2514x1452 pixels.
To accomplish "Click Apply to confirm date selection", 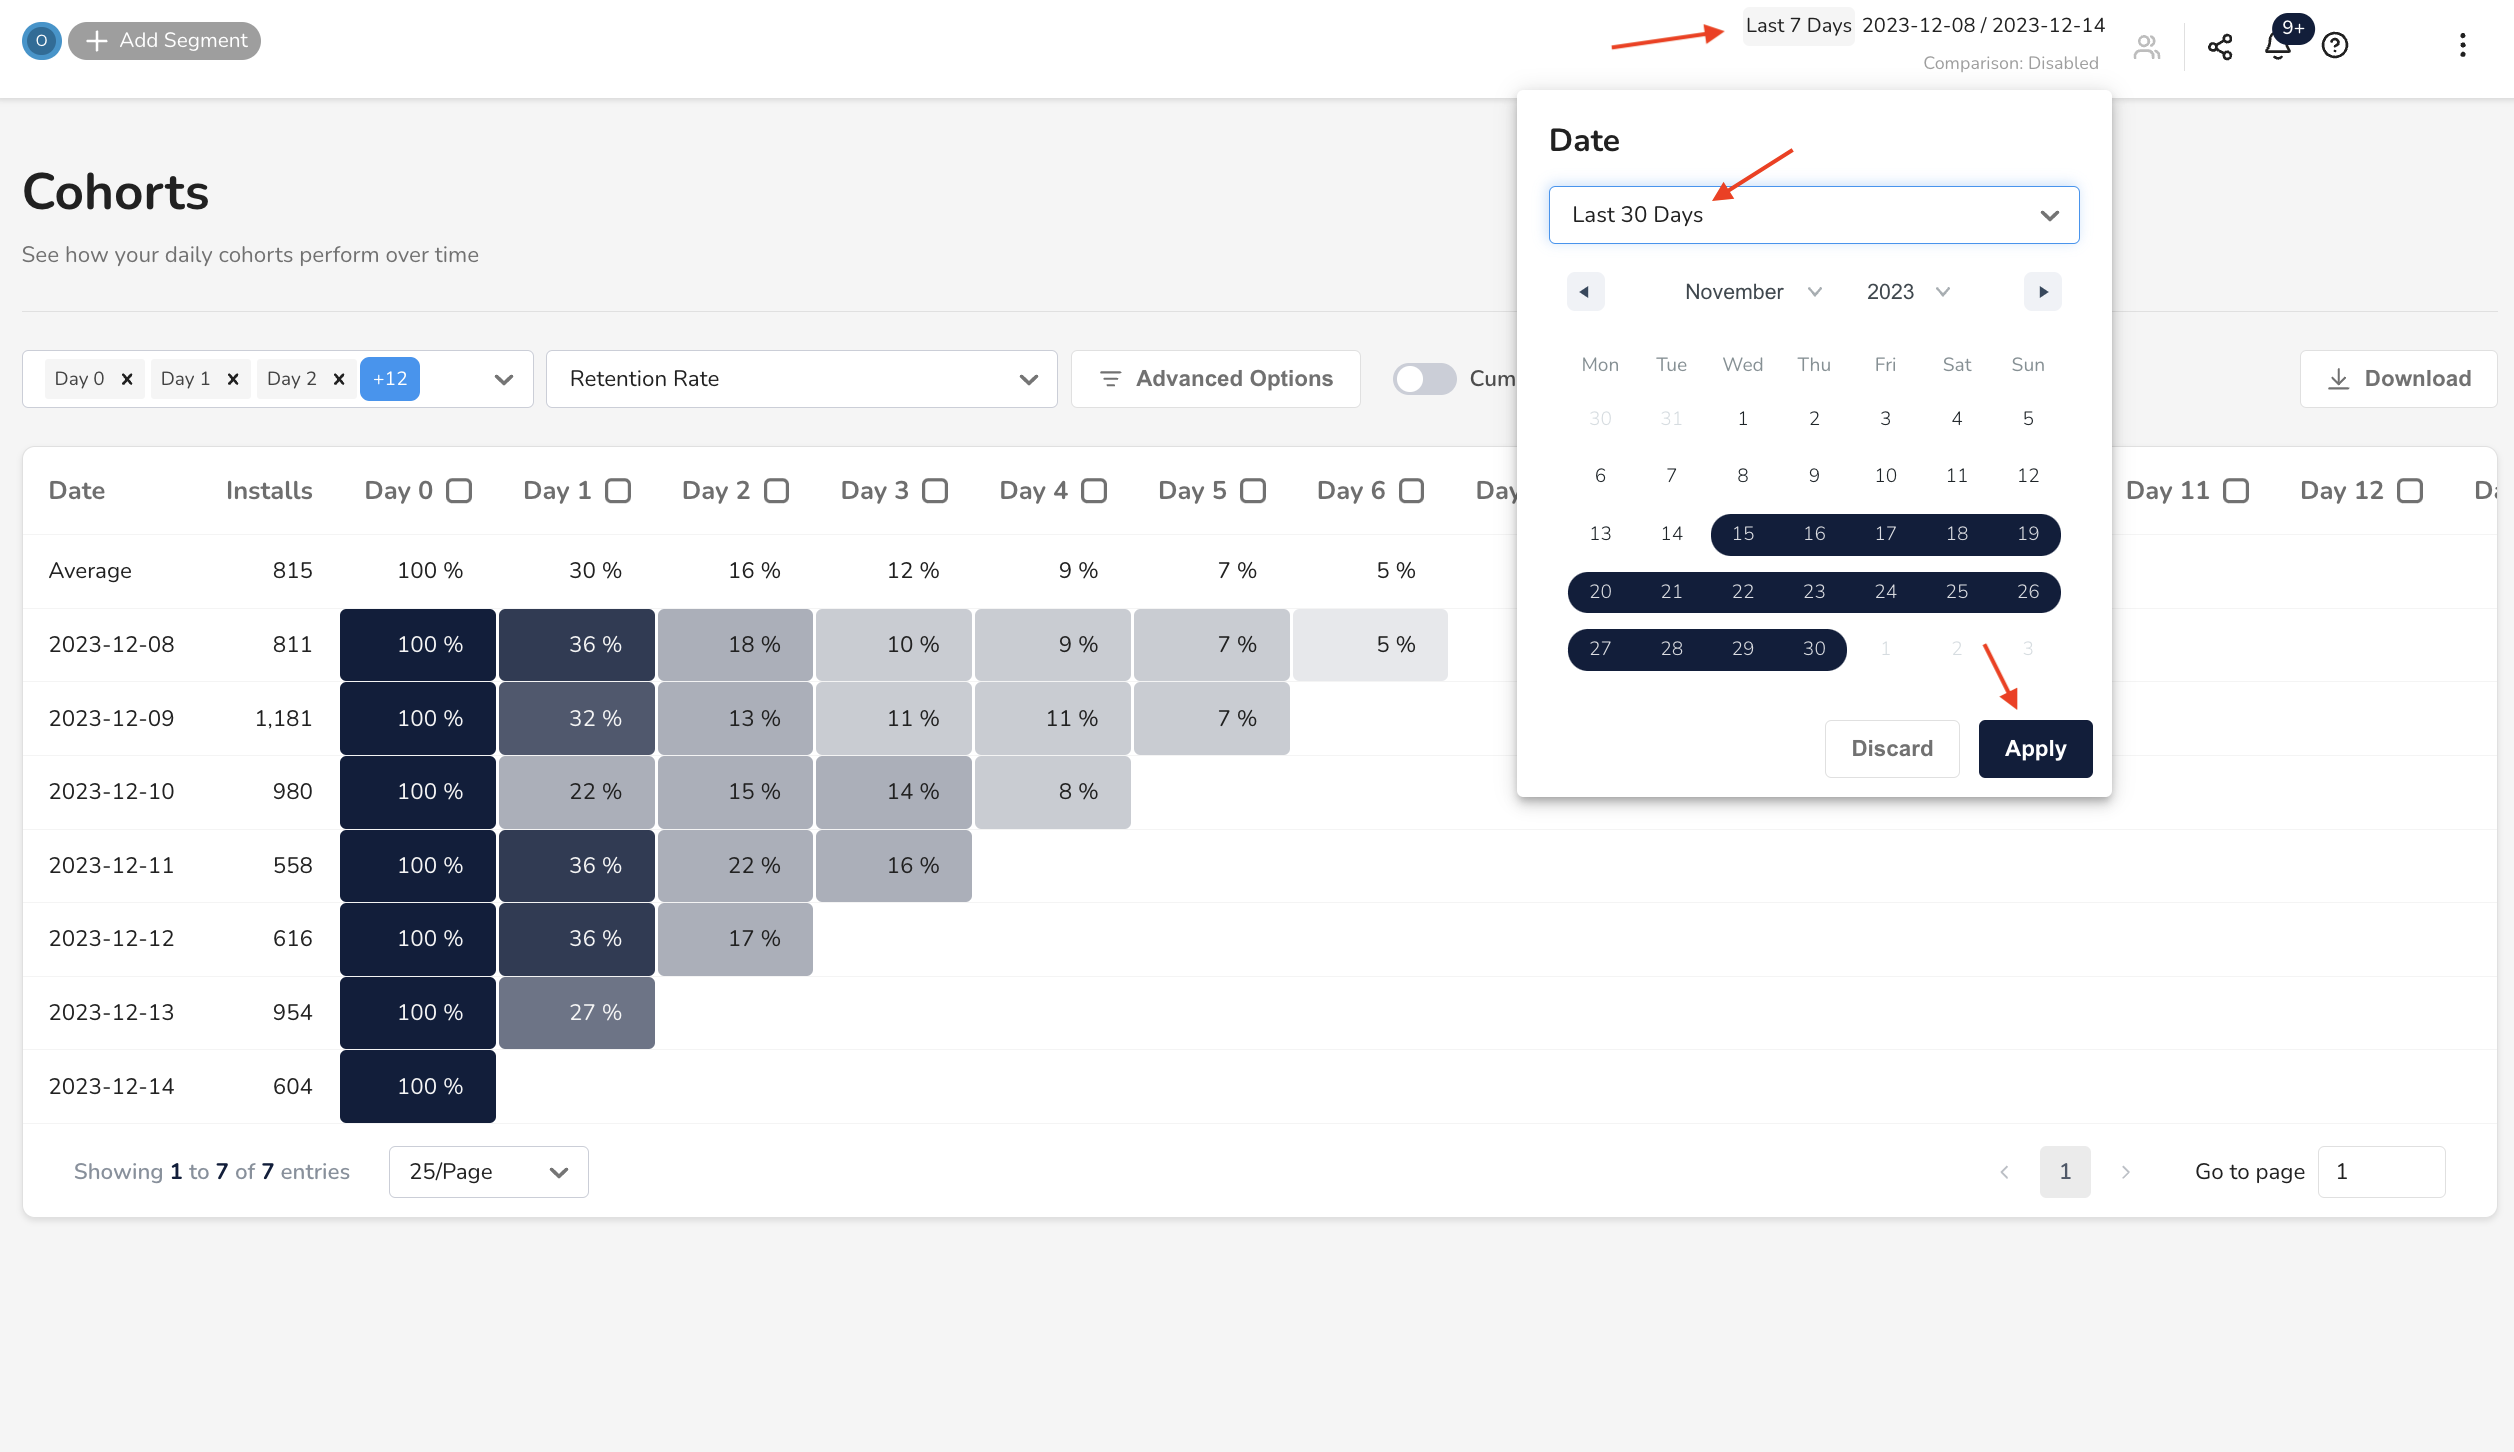I will coord(2034,748).
